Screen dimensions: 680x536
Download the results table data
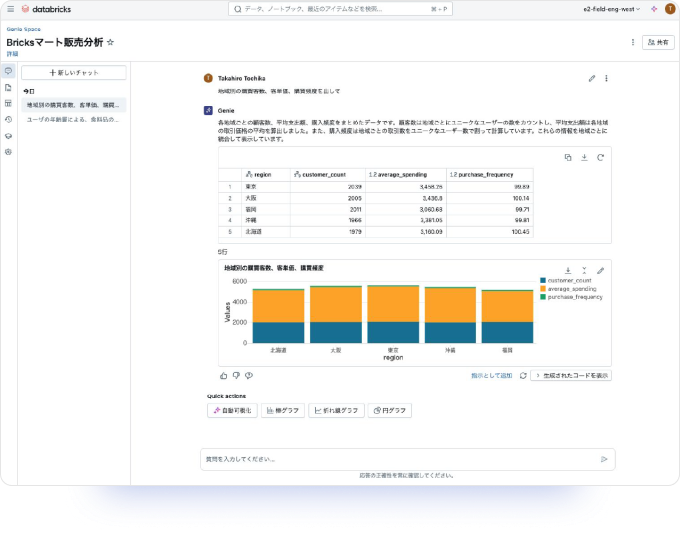[584, 157]
